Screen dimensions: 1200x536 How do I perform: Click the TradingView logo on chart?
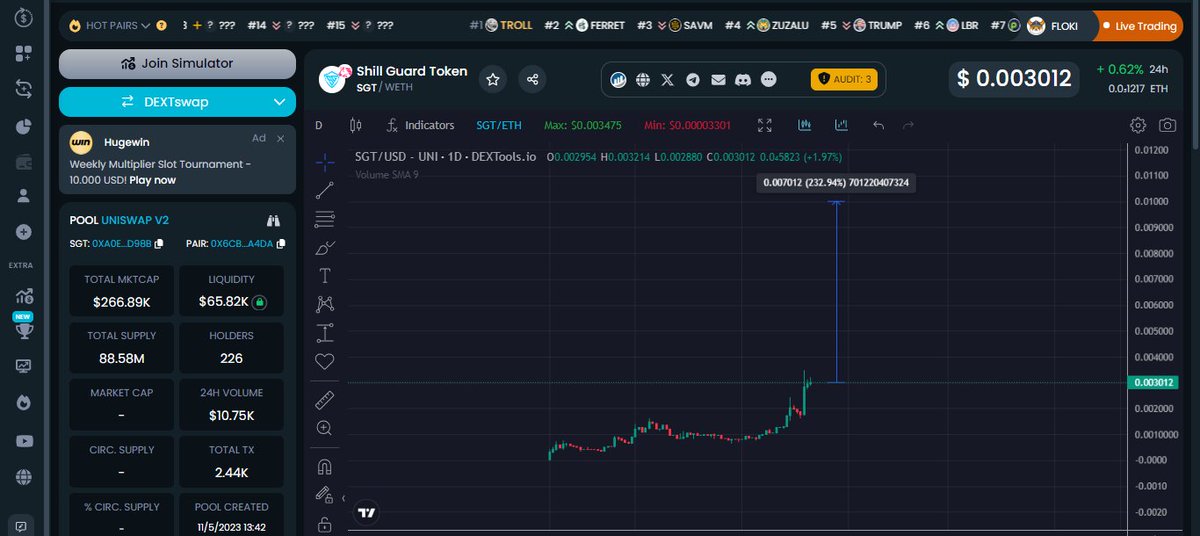coord(367,512)
